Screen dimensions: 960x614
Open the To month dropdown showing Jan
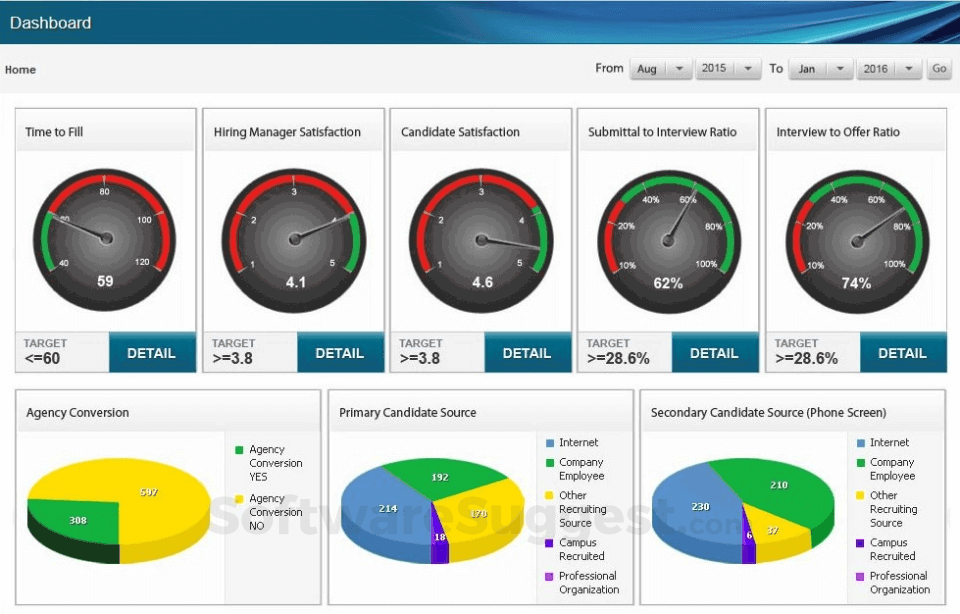click(x=819, y=68)
